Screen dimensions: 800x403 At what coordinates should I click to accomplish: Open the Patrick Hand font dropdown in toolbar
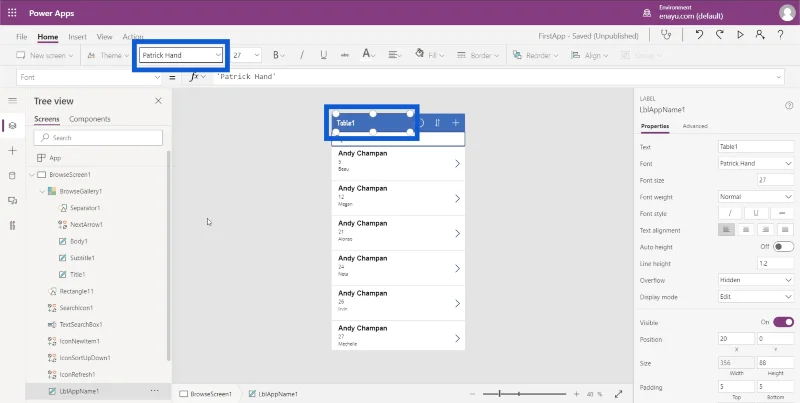(181, 55)
